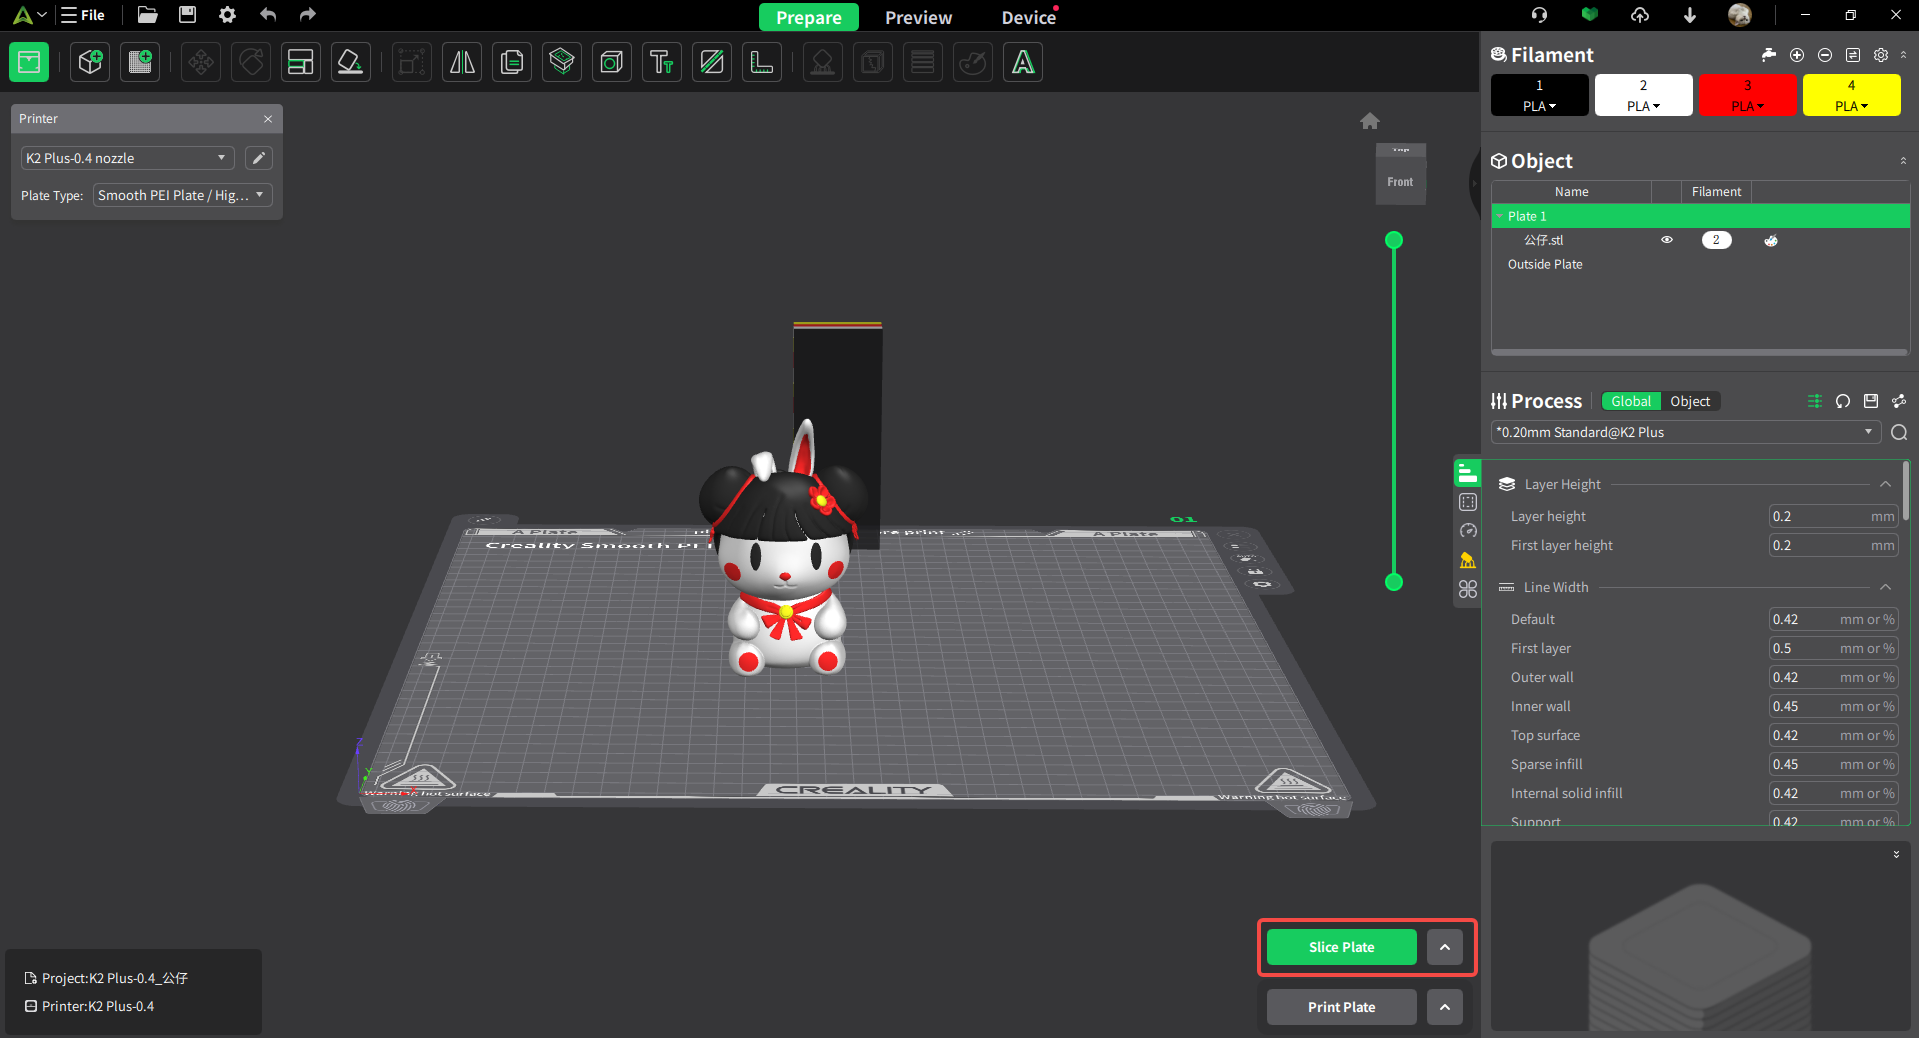Switch Process scope to Object
This screenshot has width=1919, height=1038.
[x=1690, y=401]
